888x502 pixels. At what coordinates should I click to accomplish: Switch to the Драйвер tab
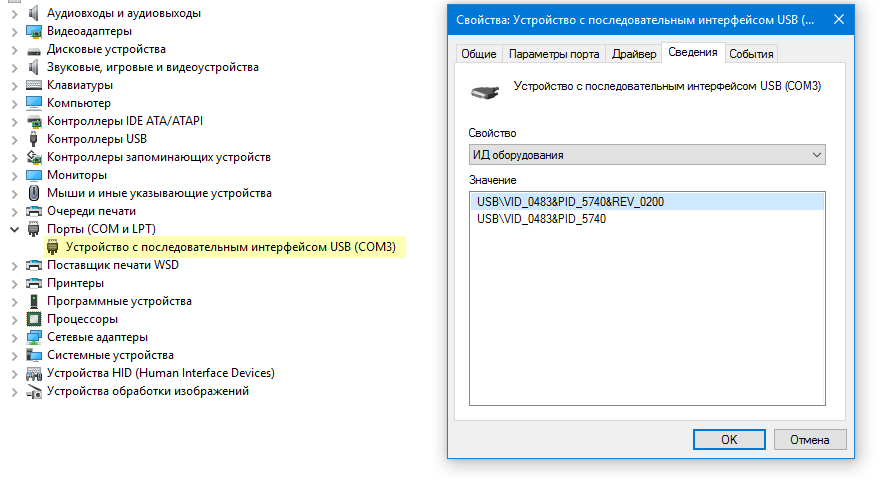point(633,54)
